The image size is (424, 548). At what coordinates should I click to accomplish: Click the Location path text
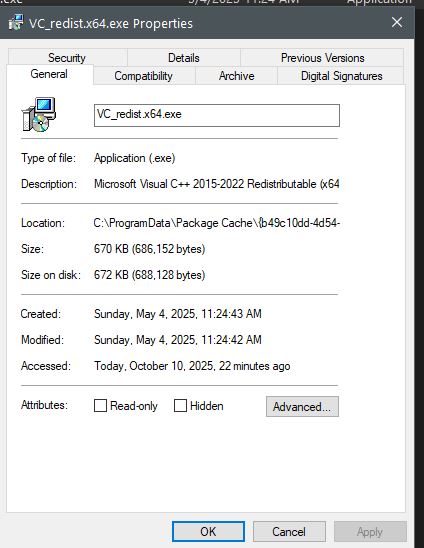coord(217,223)
